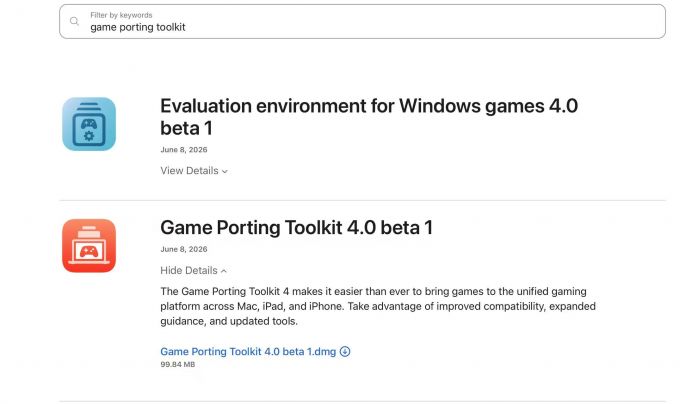Collapse Hide Details for Game Porting Toolkit
This screenshot has width=680, height=404.
click(x=193, y=270)
